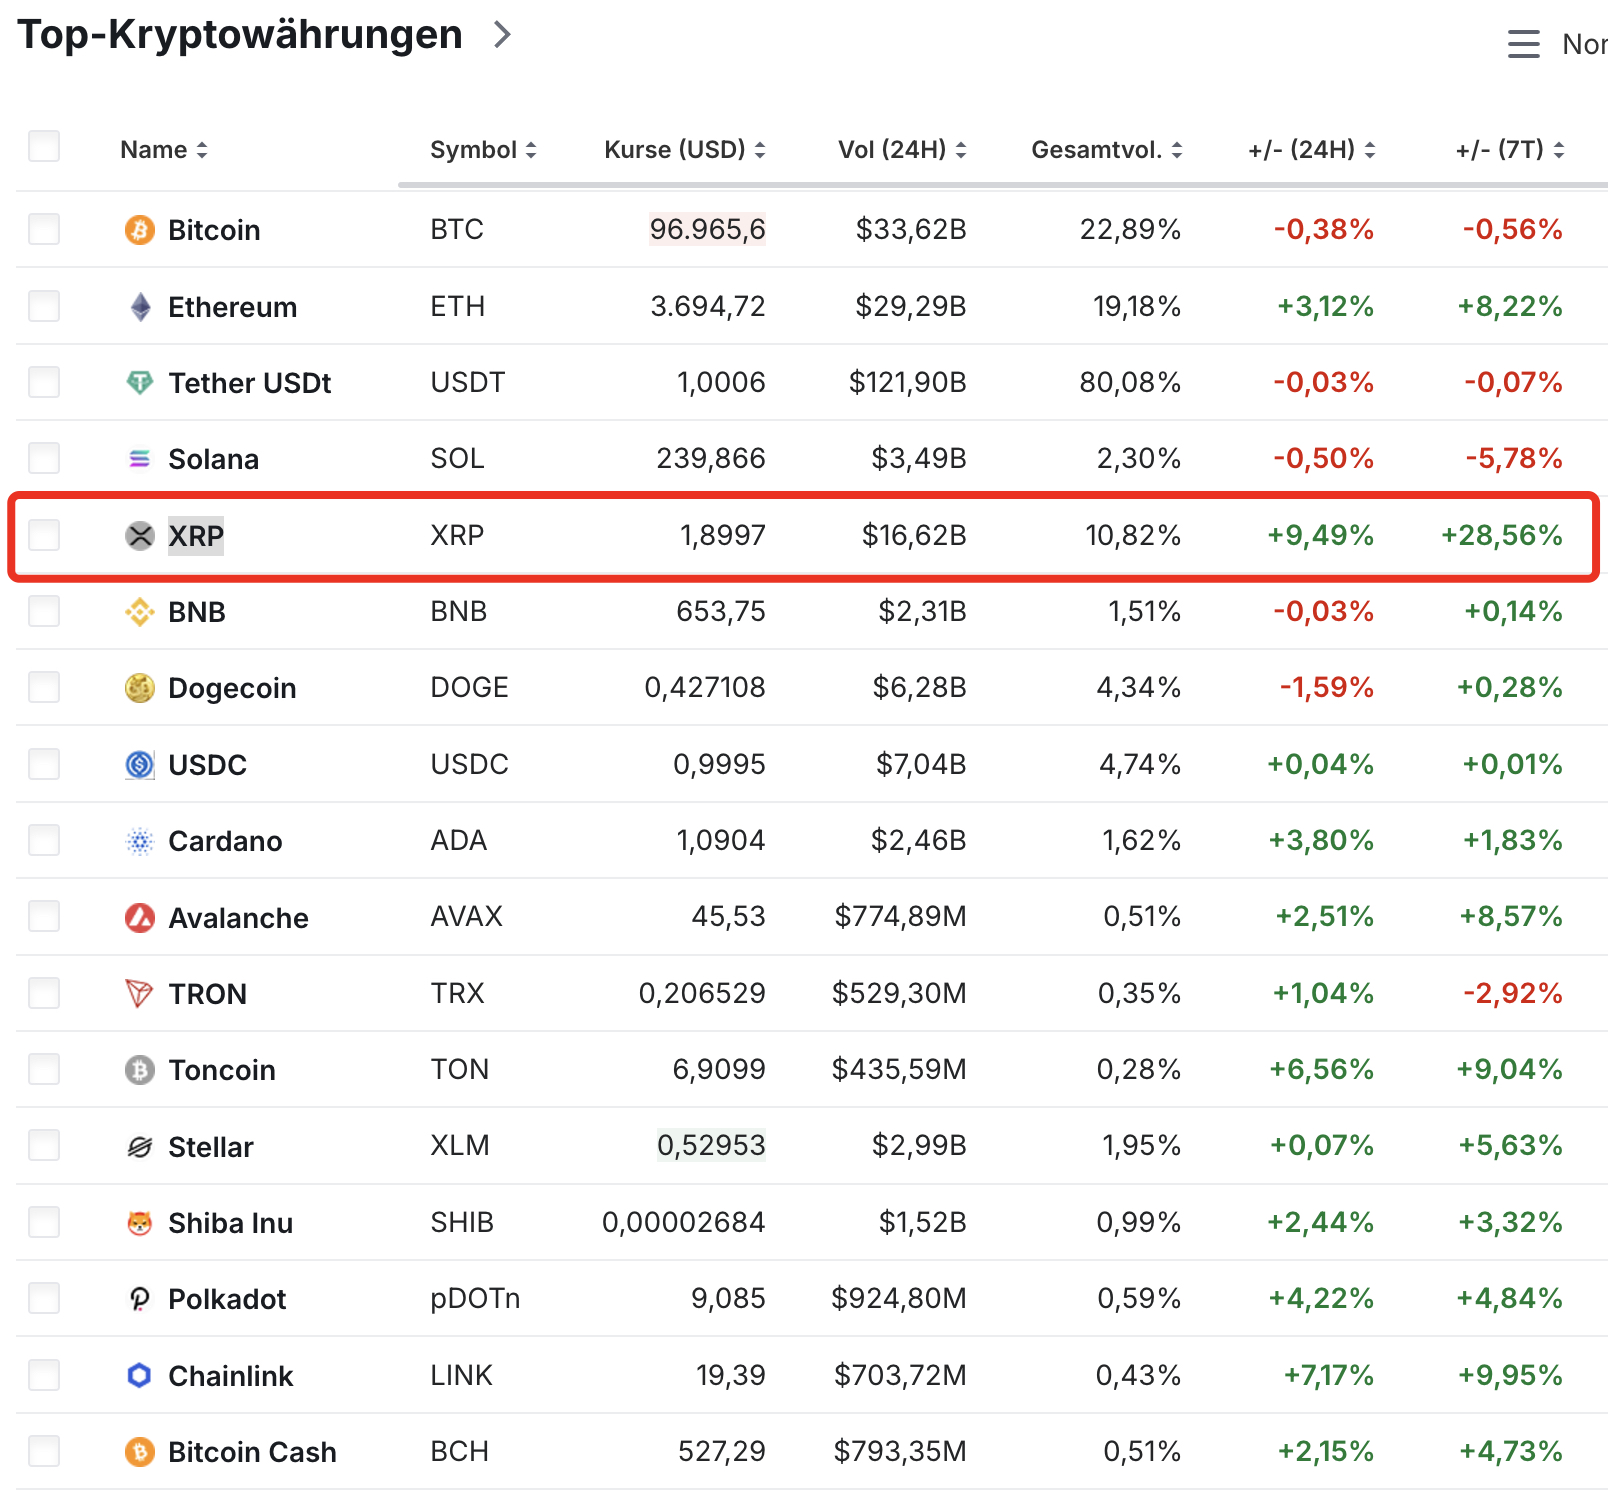Open the XRP name link
1608x1502 pixels.
[x=196, y=536]
